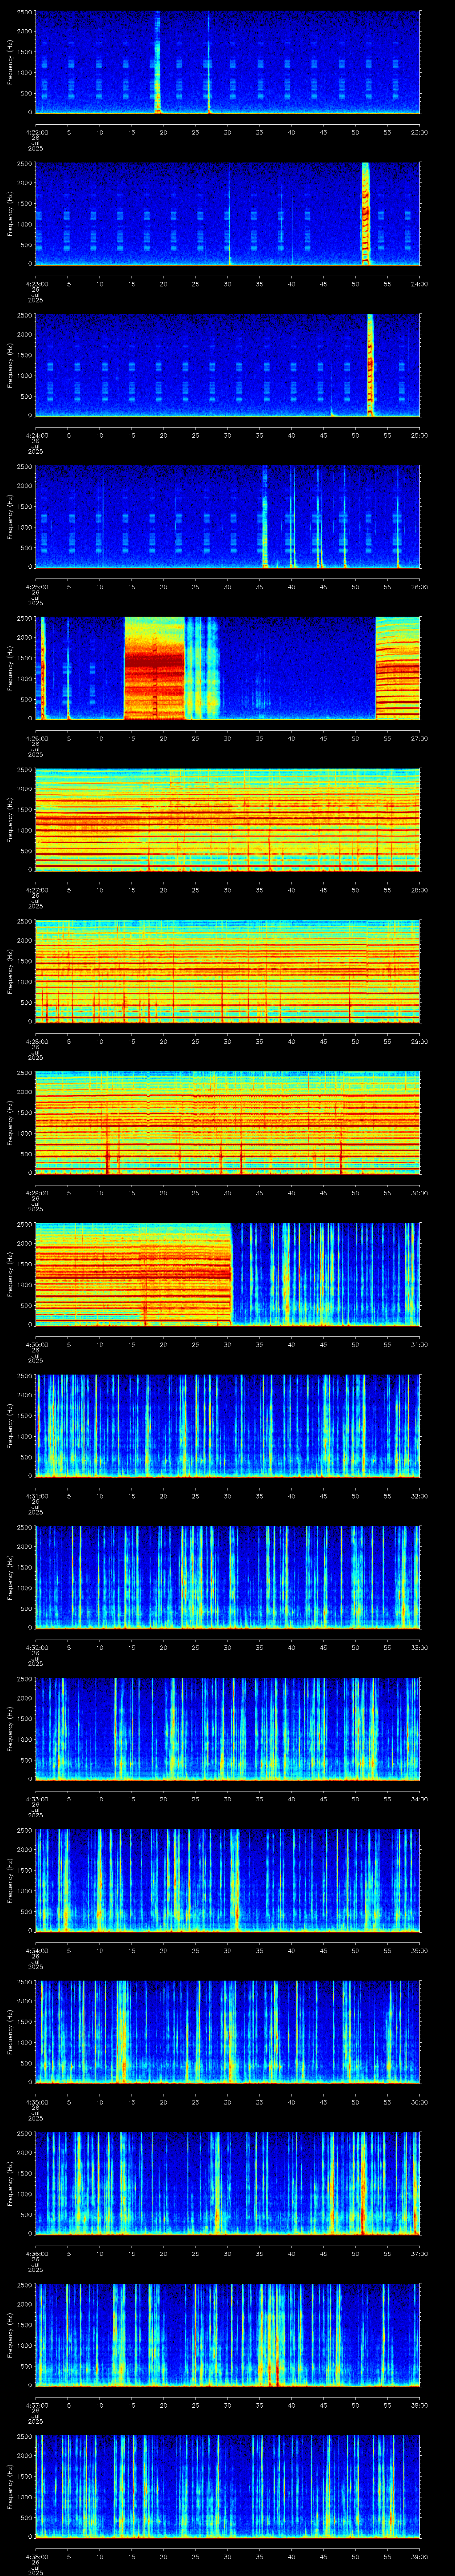The height and width of the screenshot is (2576, 455).
Task: Select the spectrogram panel starting at 4:23:00
Action: tap(228, 214)
